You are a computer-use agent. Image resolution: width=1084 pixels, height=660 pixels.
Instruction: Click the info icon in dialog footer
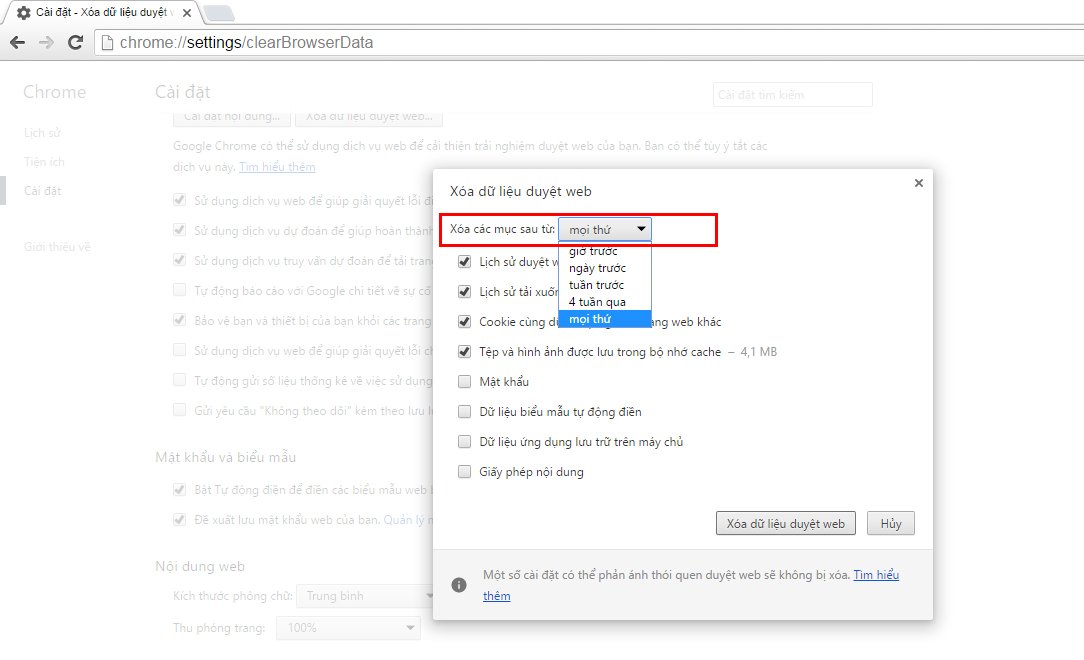pos(459,585)
